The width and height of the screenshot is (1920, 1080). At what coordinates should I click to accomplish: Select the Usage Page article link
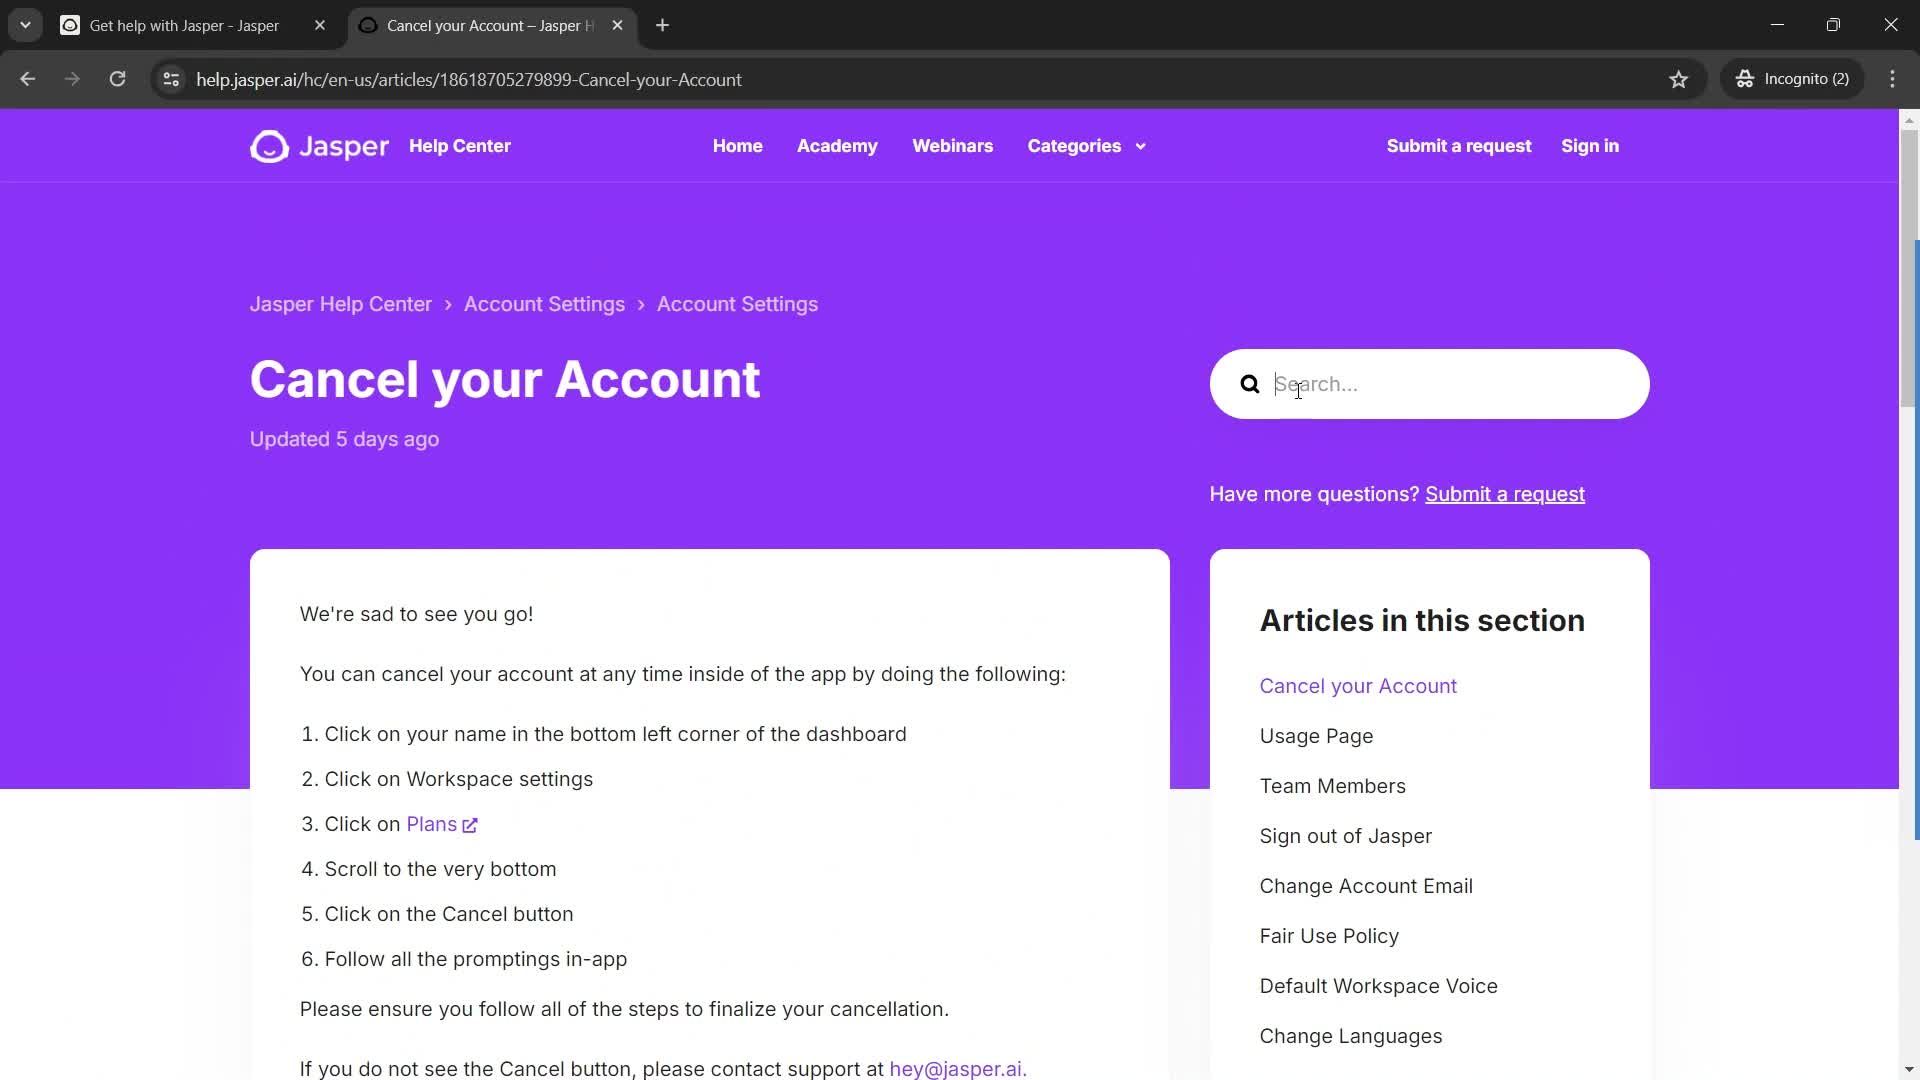(1316, 736)
